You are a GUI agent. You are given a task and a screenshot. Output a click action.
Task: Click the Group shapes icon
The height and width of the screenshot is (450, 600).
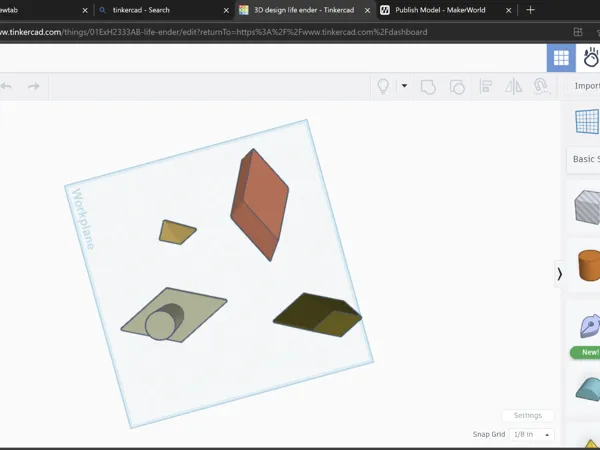428,86
